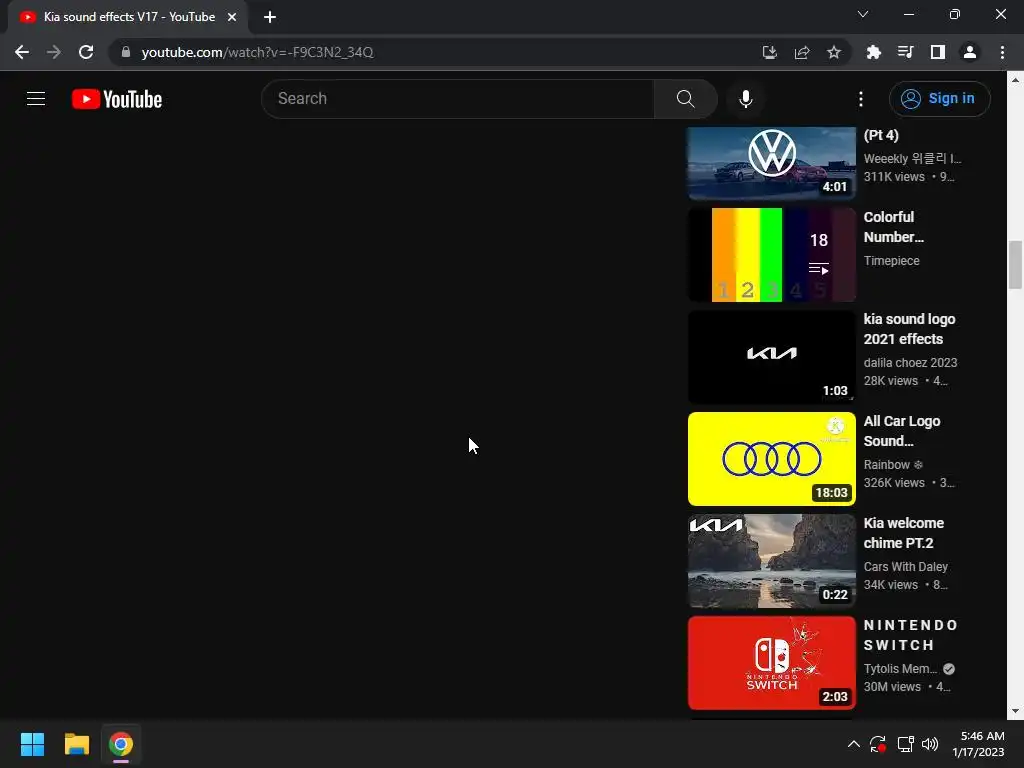View site info via lock icon
This screenshot has width=1024, height=768.
click(125, 52)
